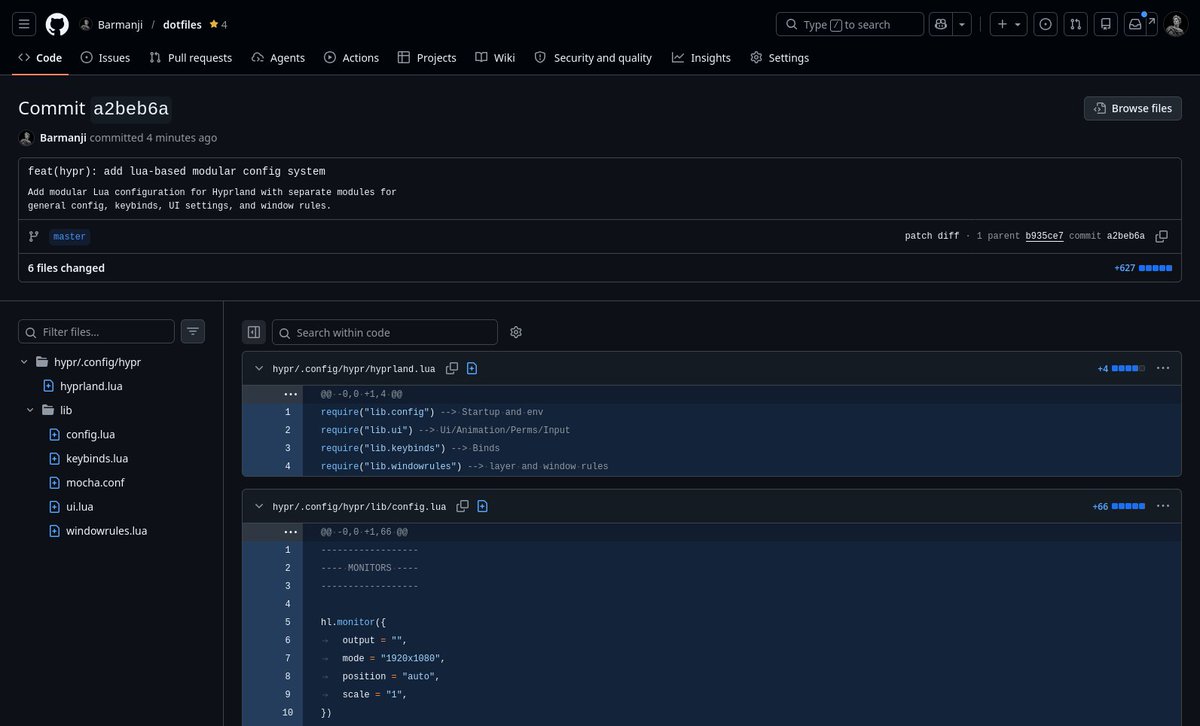
Task: Toggle the file tree side panel
Action: [254, 332]
